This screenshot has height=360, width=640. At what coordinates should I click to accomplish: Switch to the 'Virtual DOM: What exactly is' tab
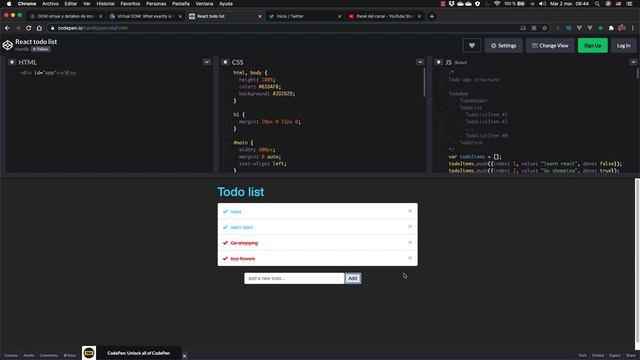point(145,16)
